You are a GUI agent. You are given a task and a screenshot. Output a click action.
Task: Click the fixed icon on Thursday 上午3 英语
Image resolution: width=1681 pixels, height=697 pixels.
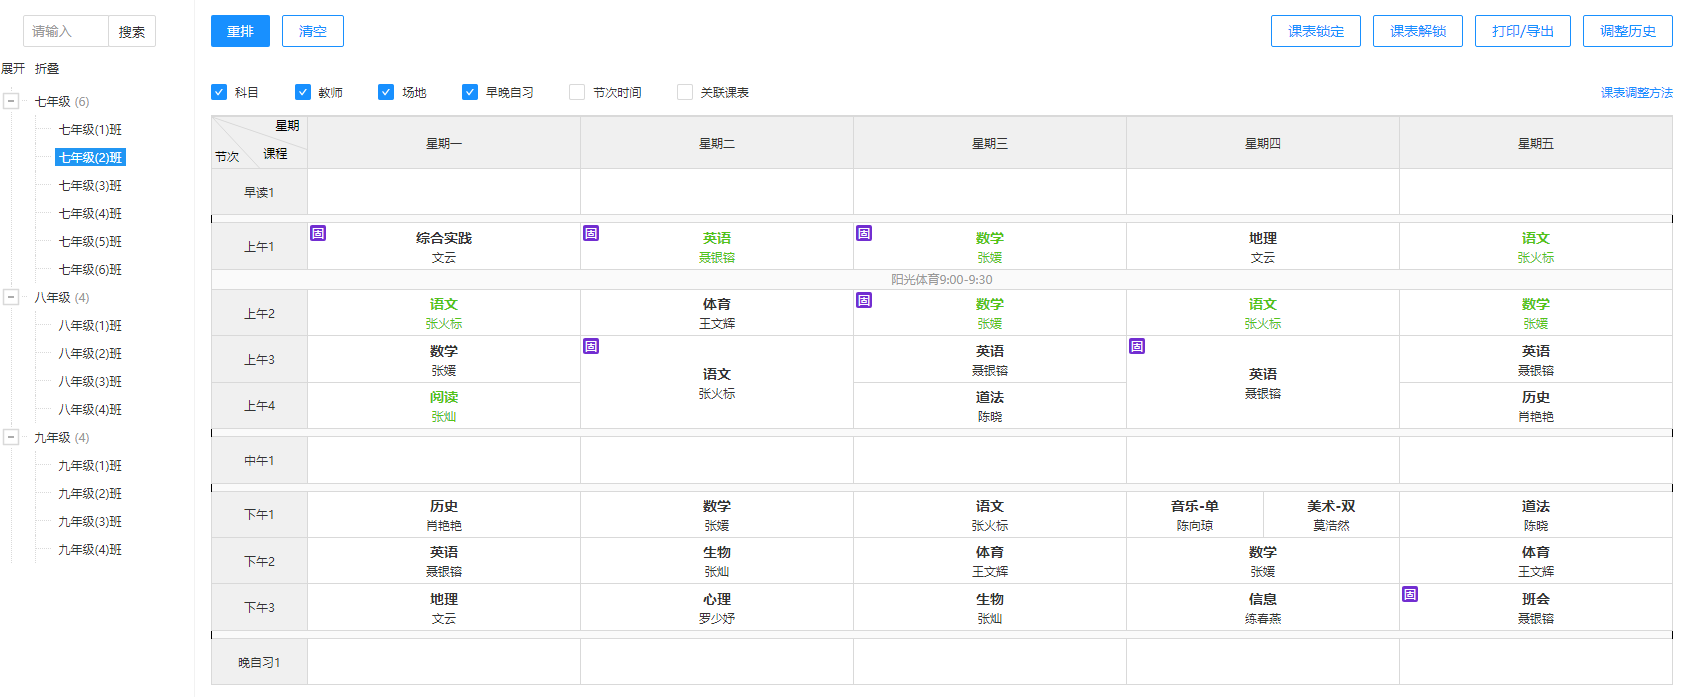(1137, 346)
